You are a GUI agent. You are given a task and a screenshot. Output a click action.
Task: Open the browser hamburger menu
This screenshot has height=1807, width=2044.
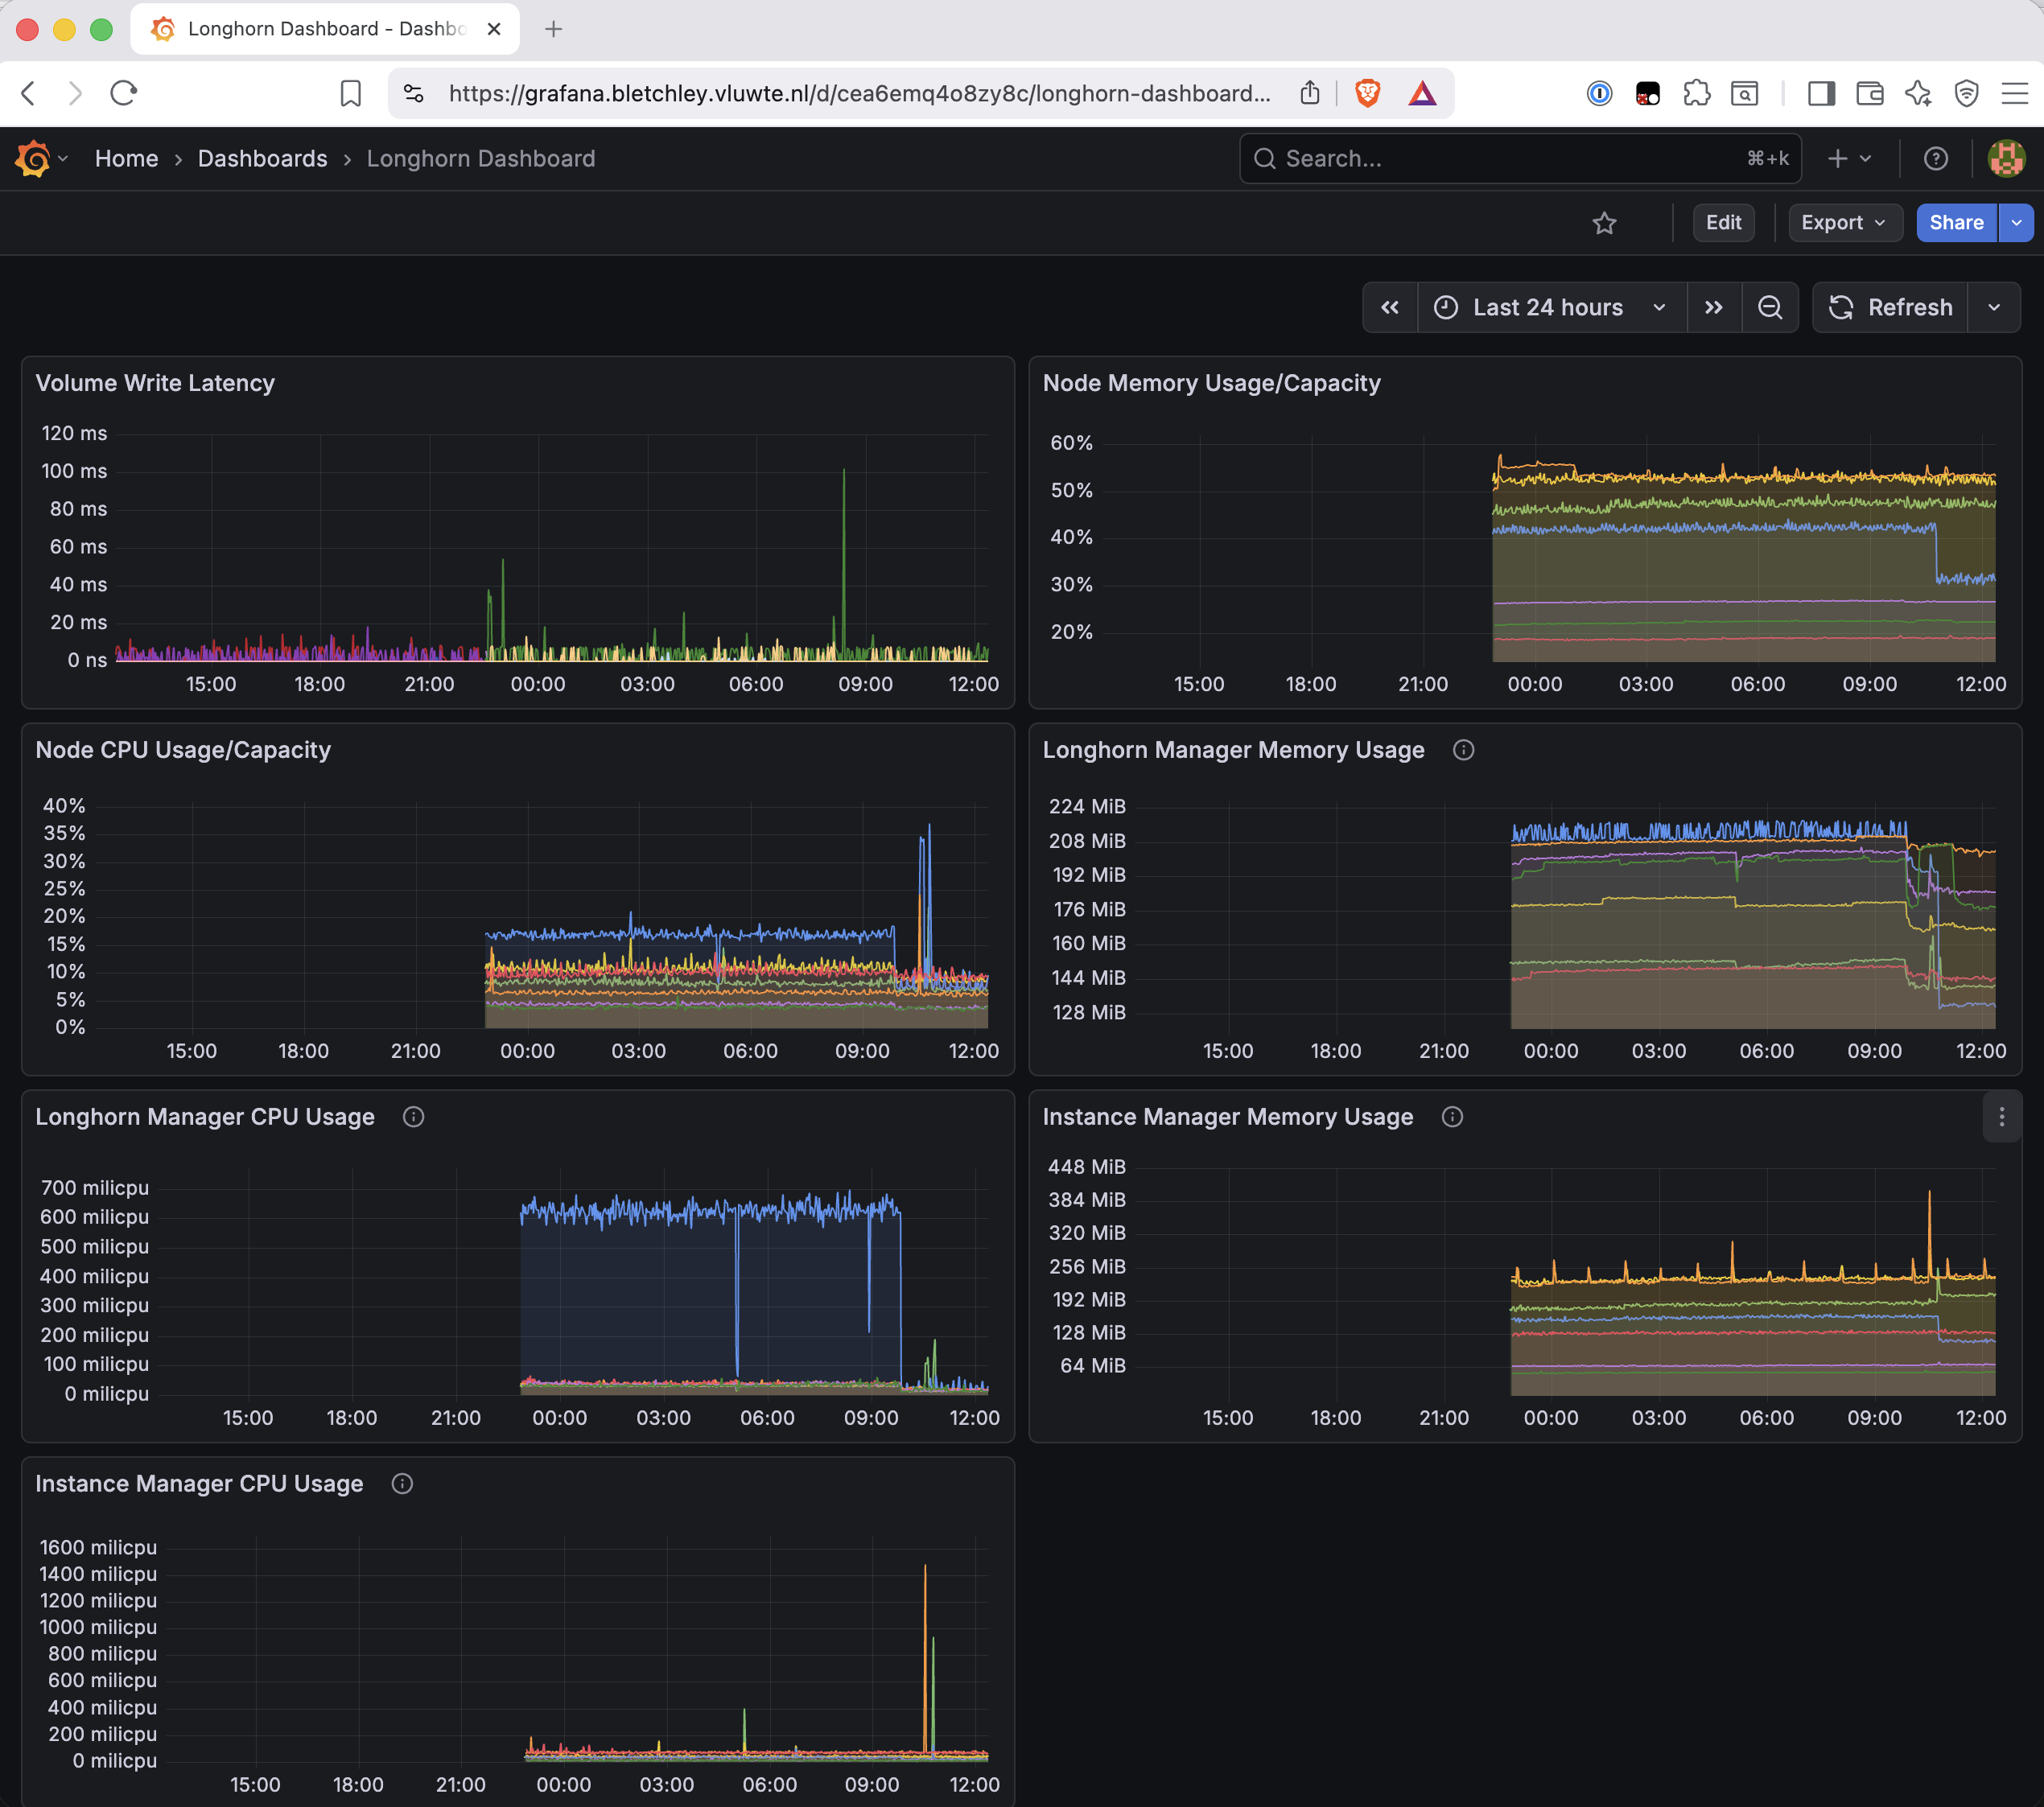click(2015, 93)
